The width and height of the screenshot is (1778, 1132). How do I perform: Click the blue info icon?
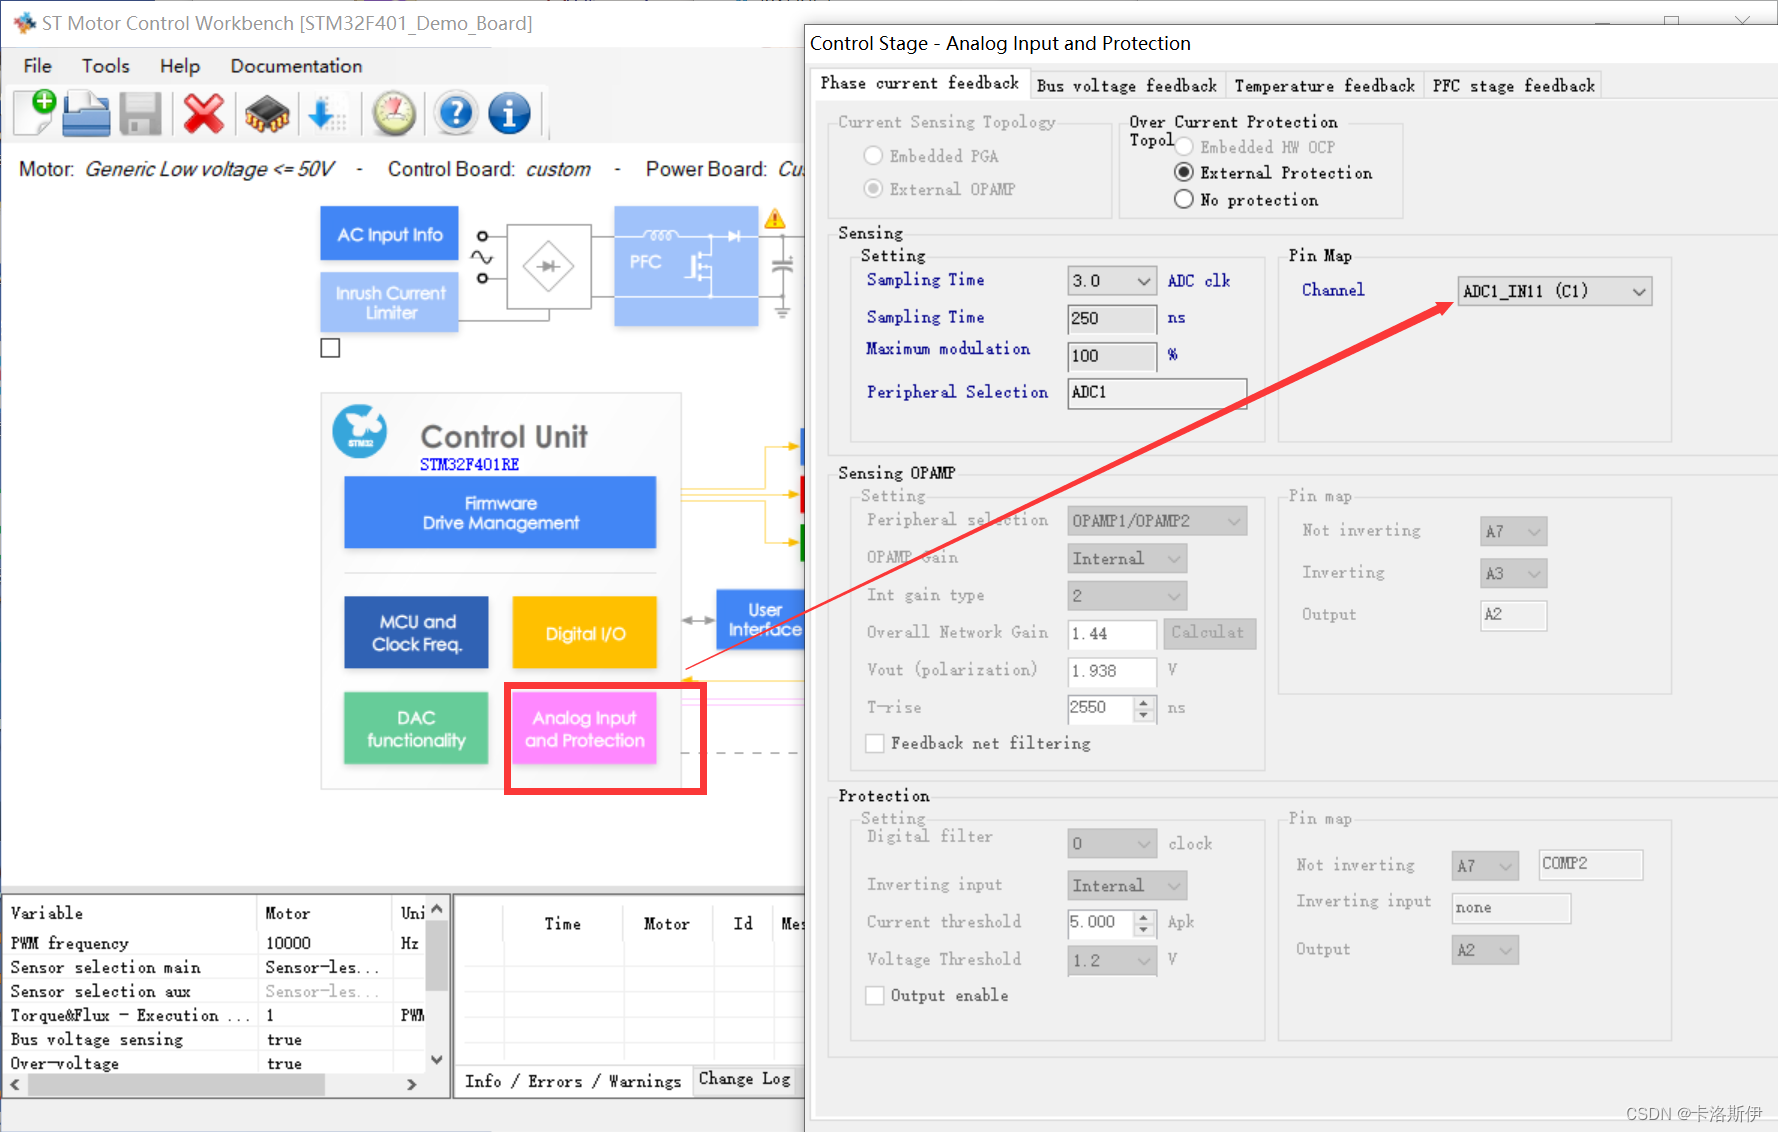(509, 114)
